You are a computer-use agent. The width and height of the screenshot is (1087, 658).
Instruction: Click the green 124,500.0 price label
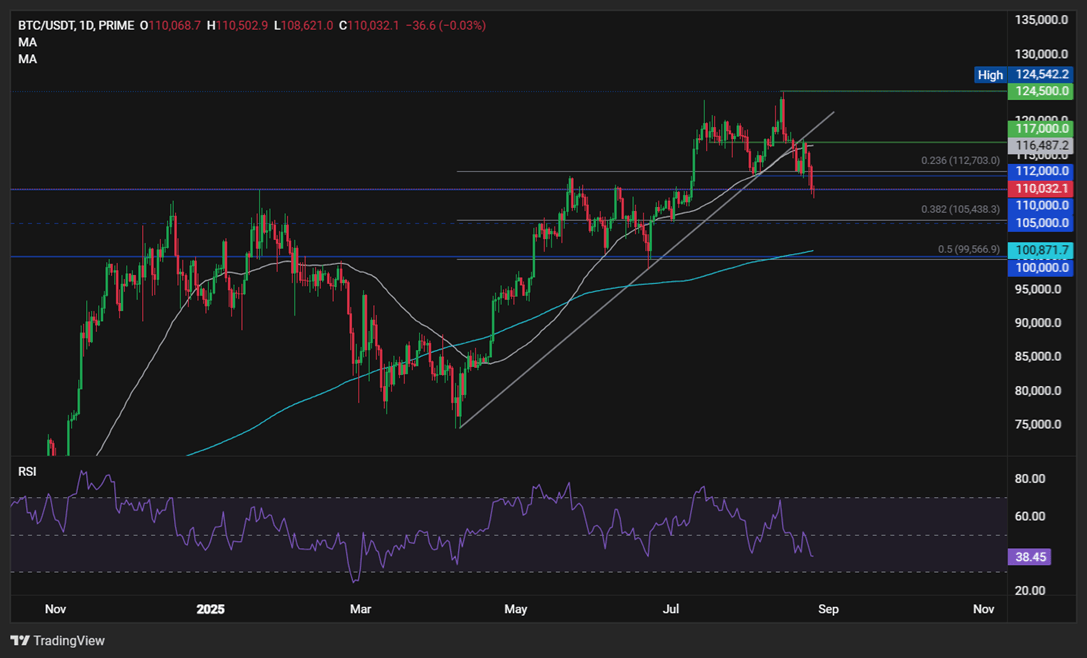point(1042,91)
